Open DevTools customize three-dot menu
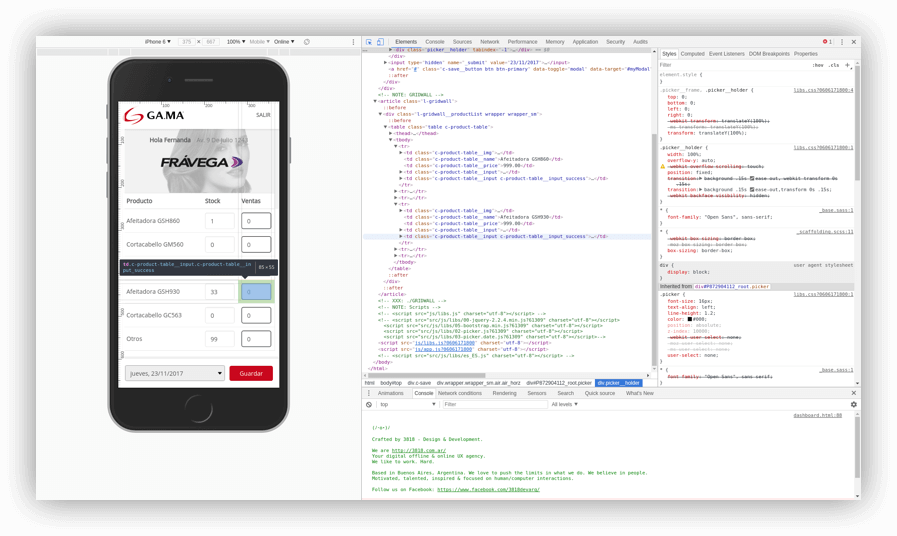897x536 pixels. [842, 42]
